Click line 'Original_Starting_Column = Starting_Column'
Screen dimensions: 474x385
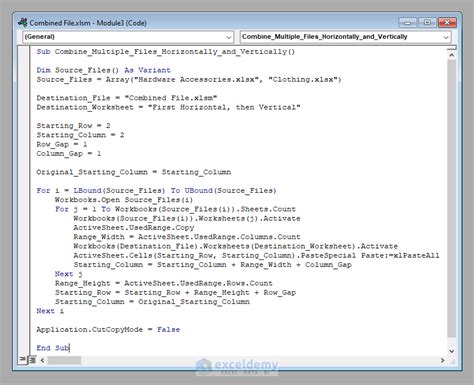134,172
